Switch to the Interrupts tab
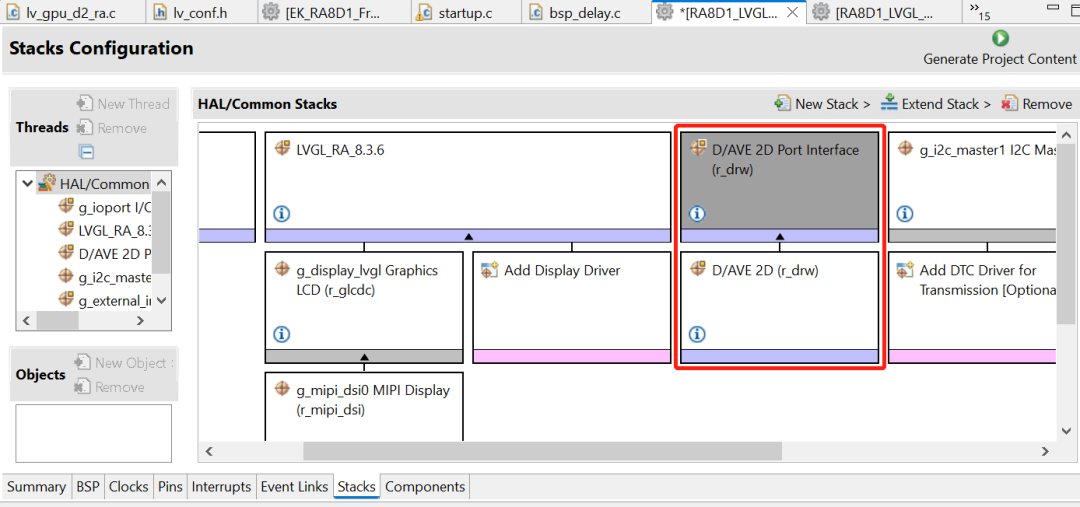This screenshot has width=1080, height=507. coord(221,487)
